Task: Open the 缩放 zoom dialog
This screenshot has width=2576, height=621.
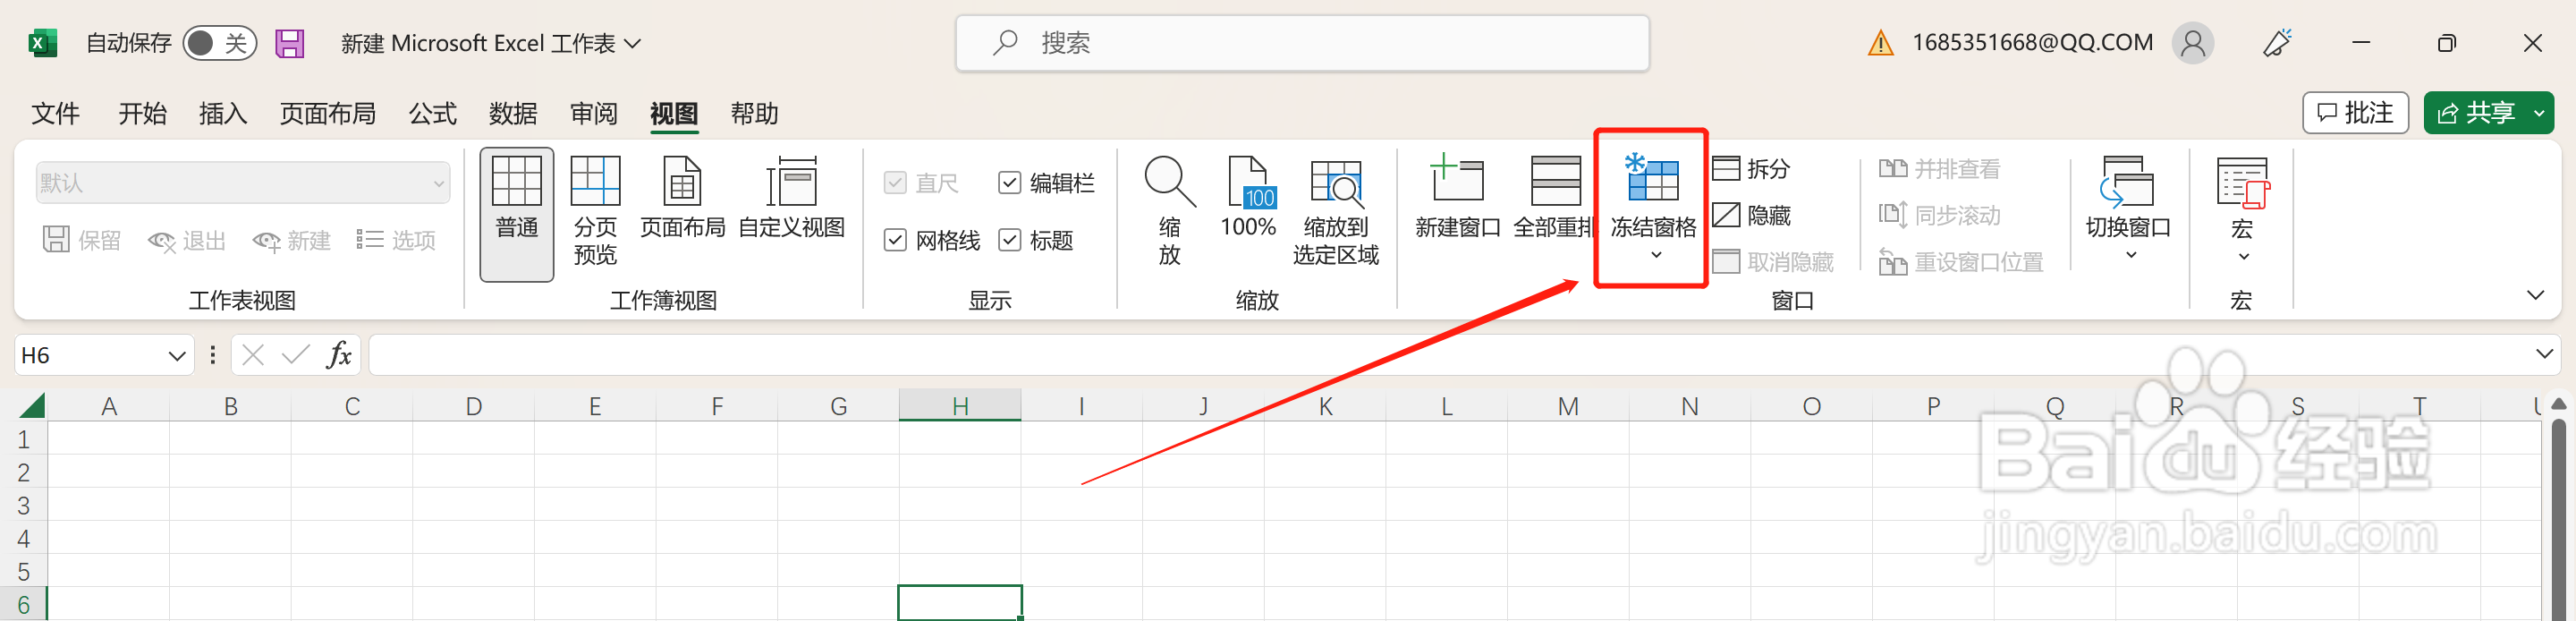Action: point(1169,212)
